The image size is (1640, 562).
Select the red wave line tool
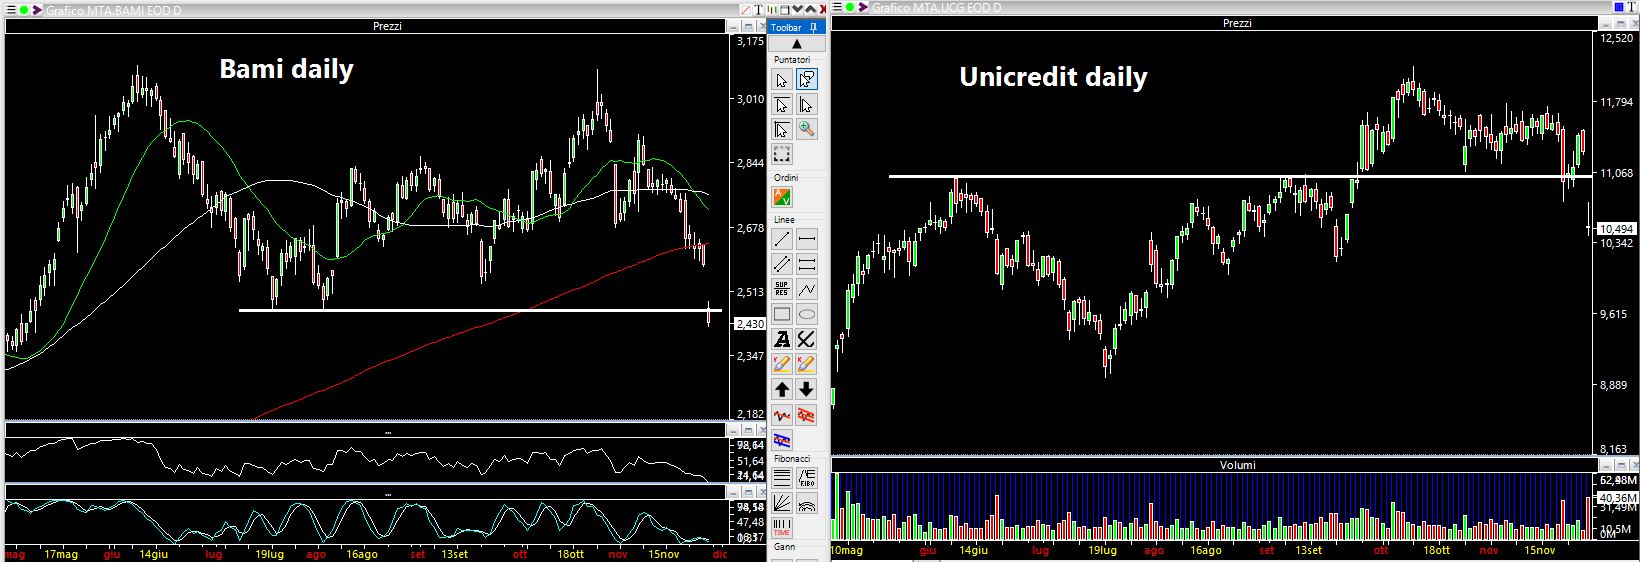[782, 415]
